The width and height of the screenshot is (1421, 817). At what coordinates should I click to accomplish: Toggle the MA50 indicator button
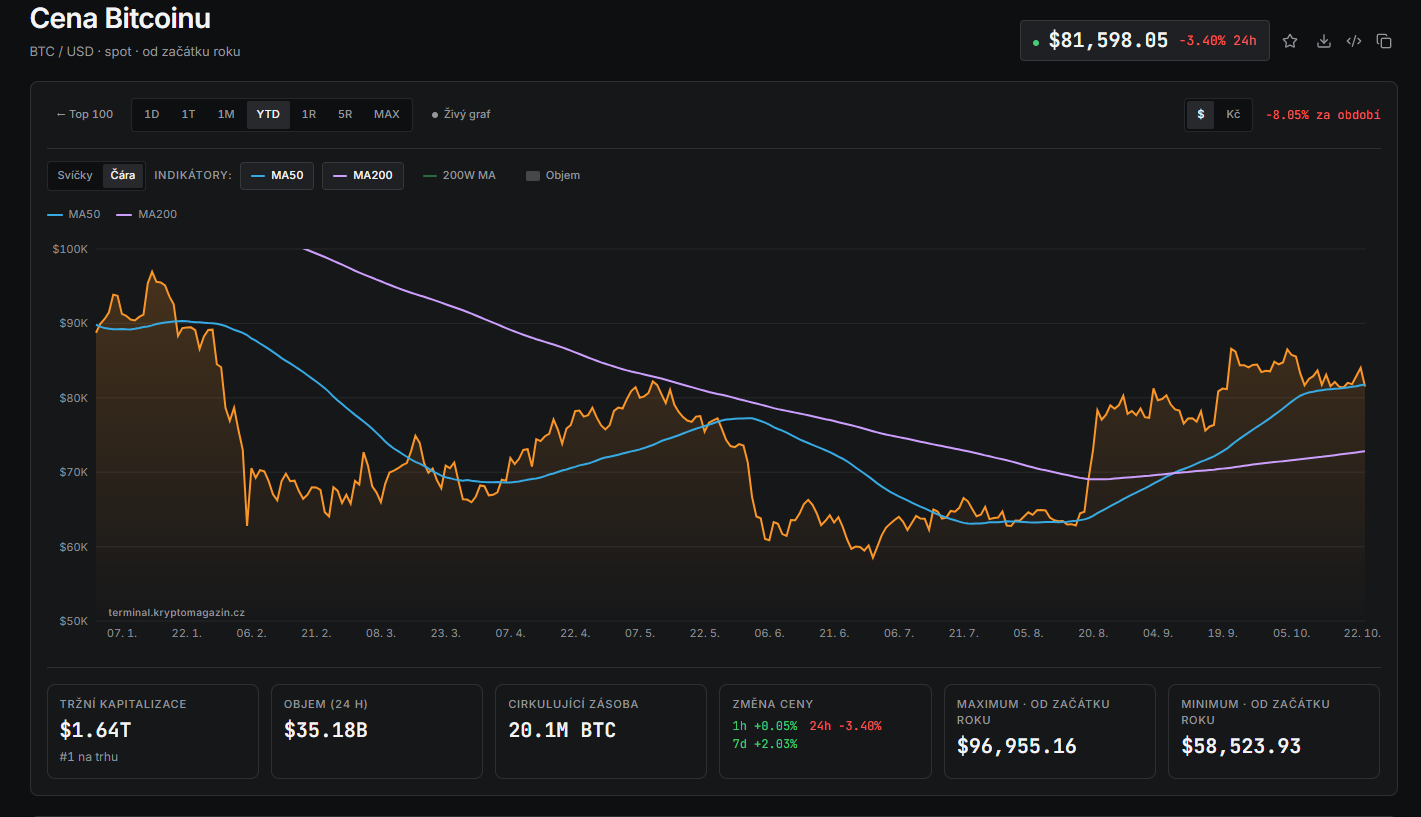click(x=277, y=175)
